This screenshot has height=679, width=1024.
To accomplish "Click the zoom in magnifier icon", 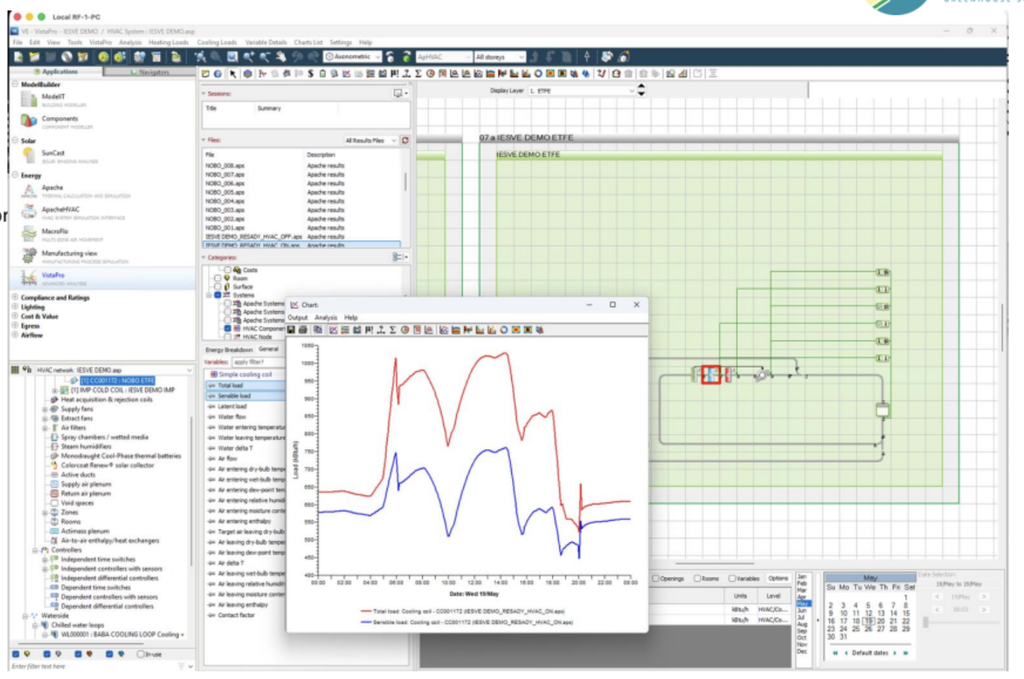I will 249,57.
